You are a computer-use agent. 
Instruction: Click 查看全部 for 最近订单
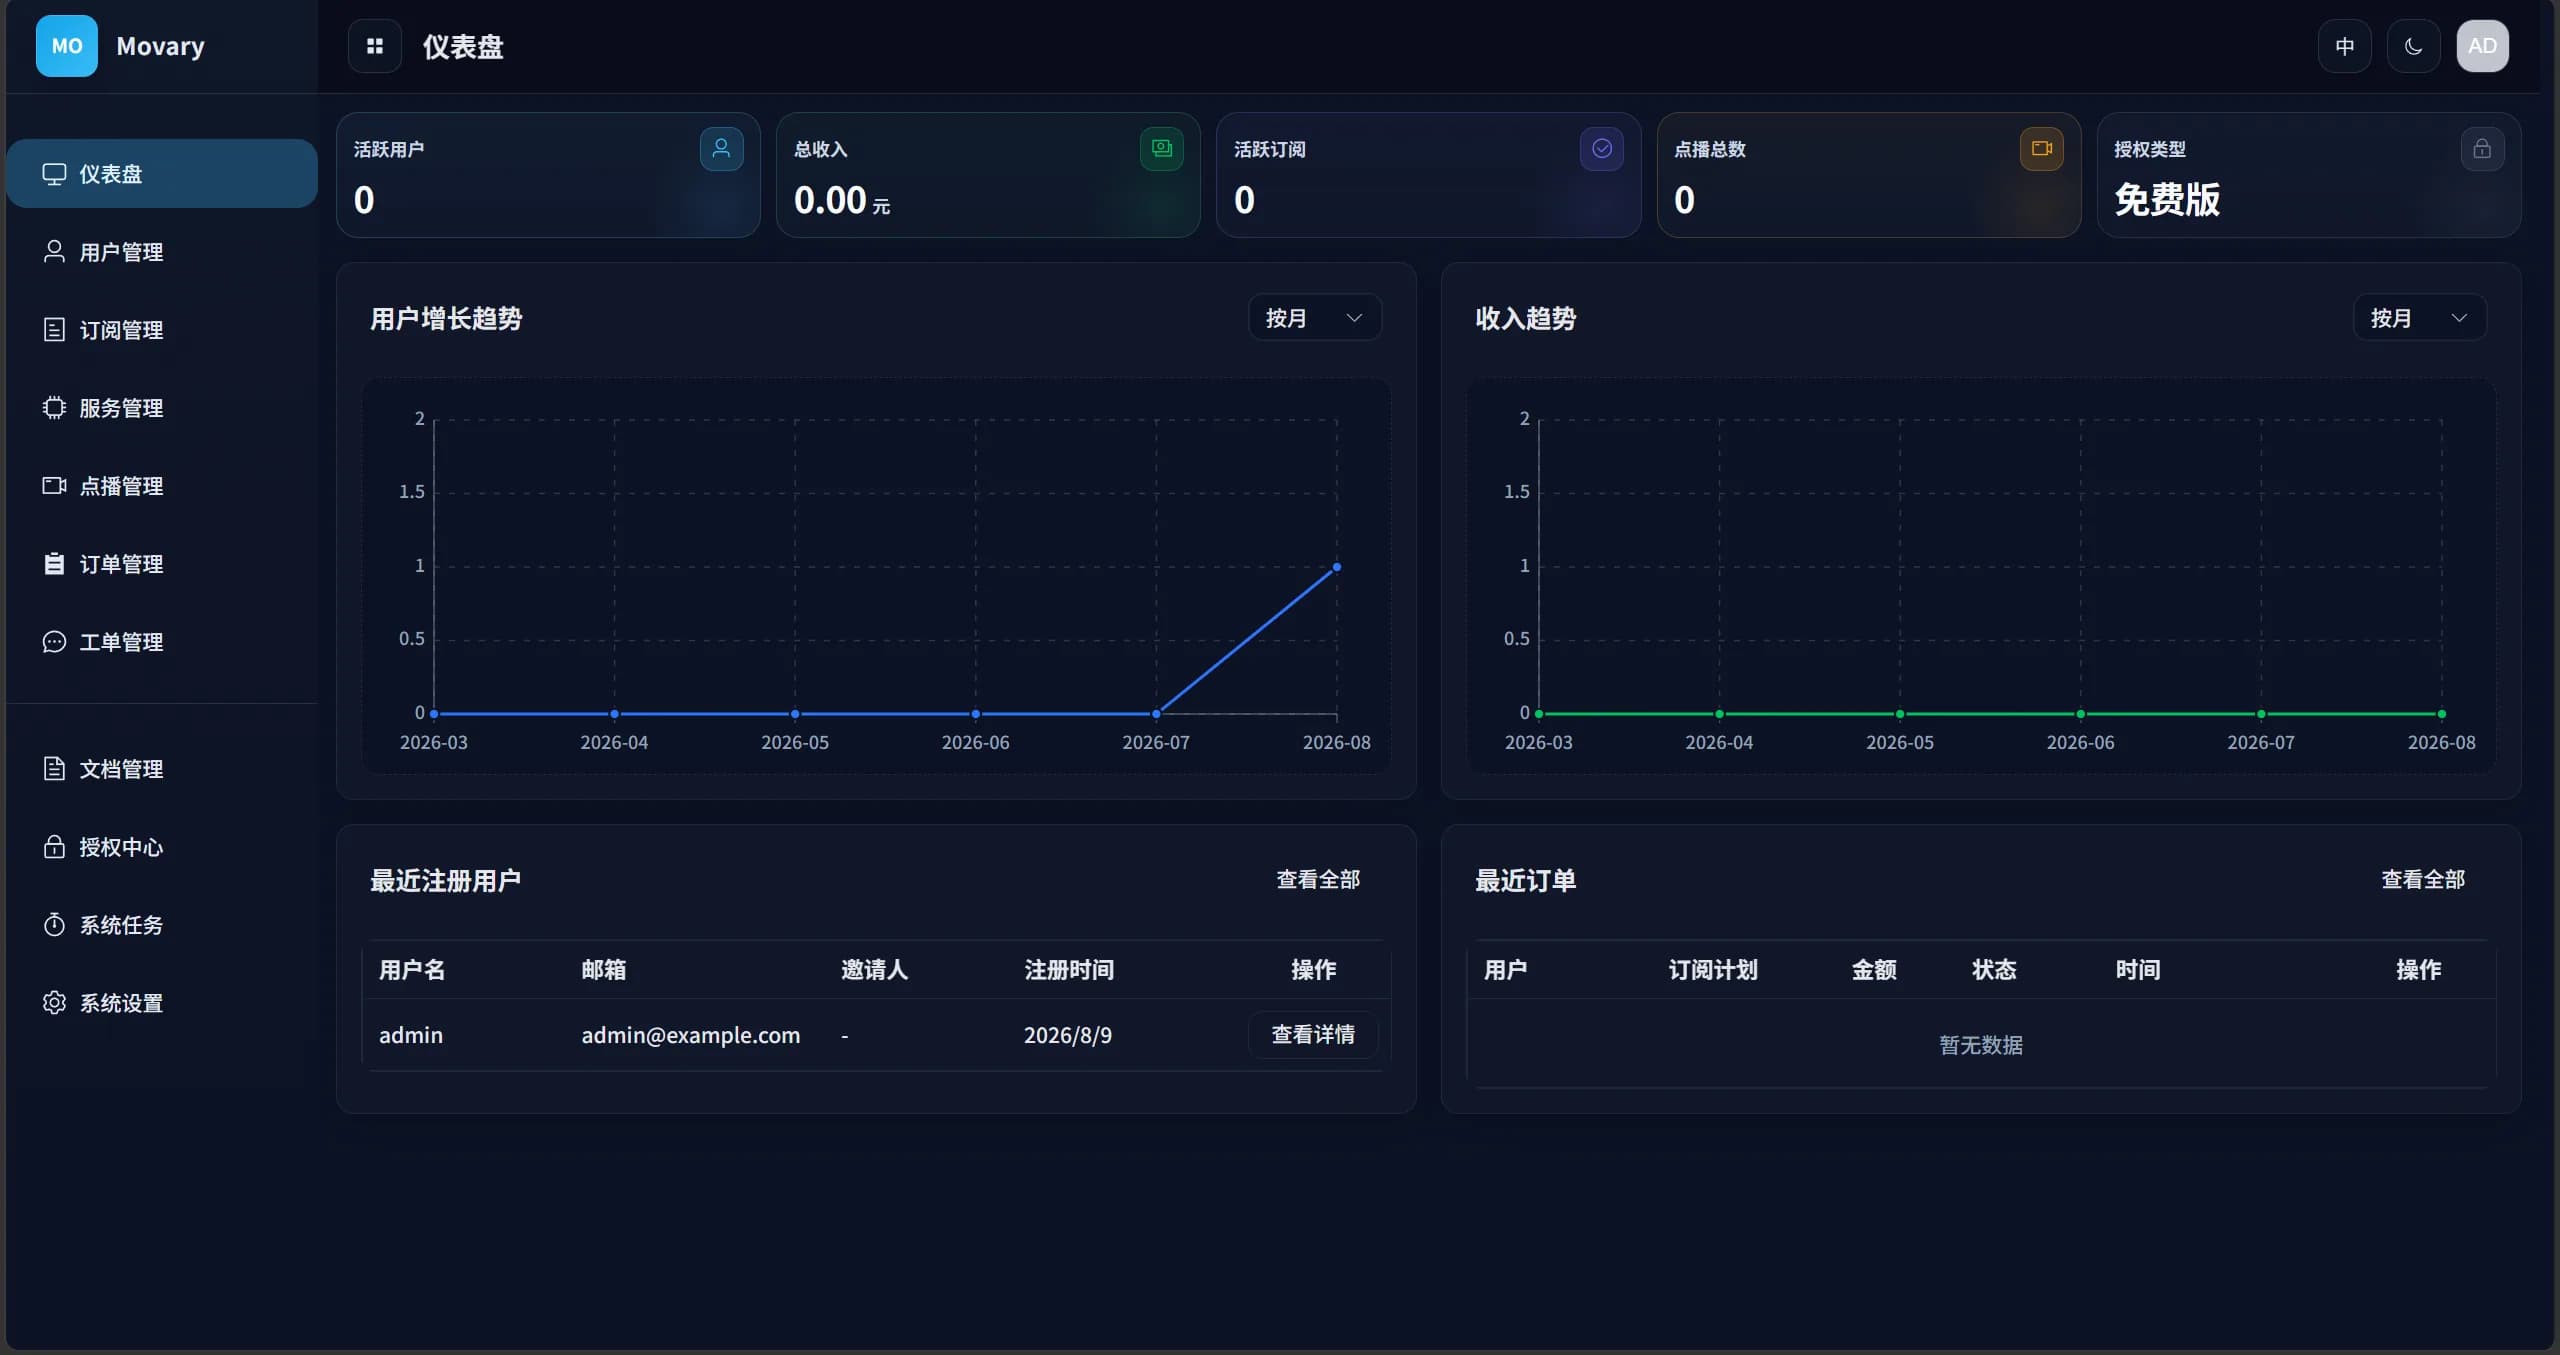point(2423,879)
